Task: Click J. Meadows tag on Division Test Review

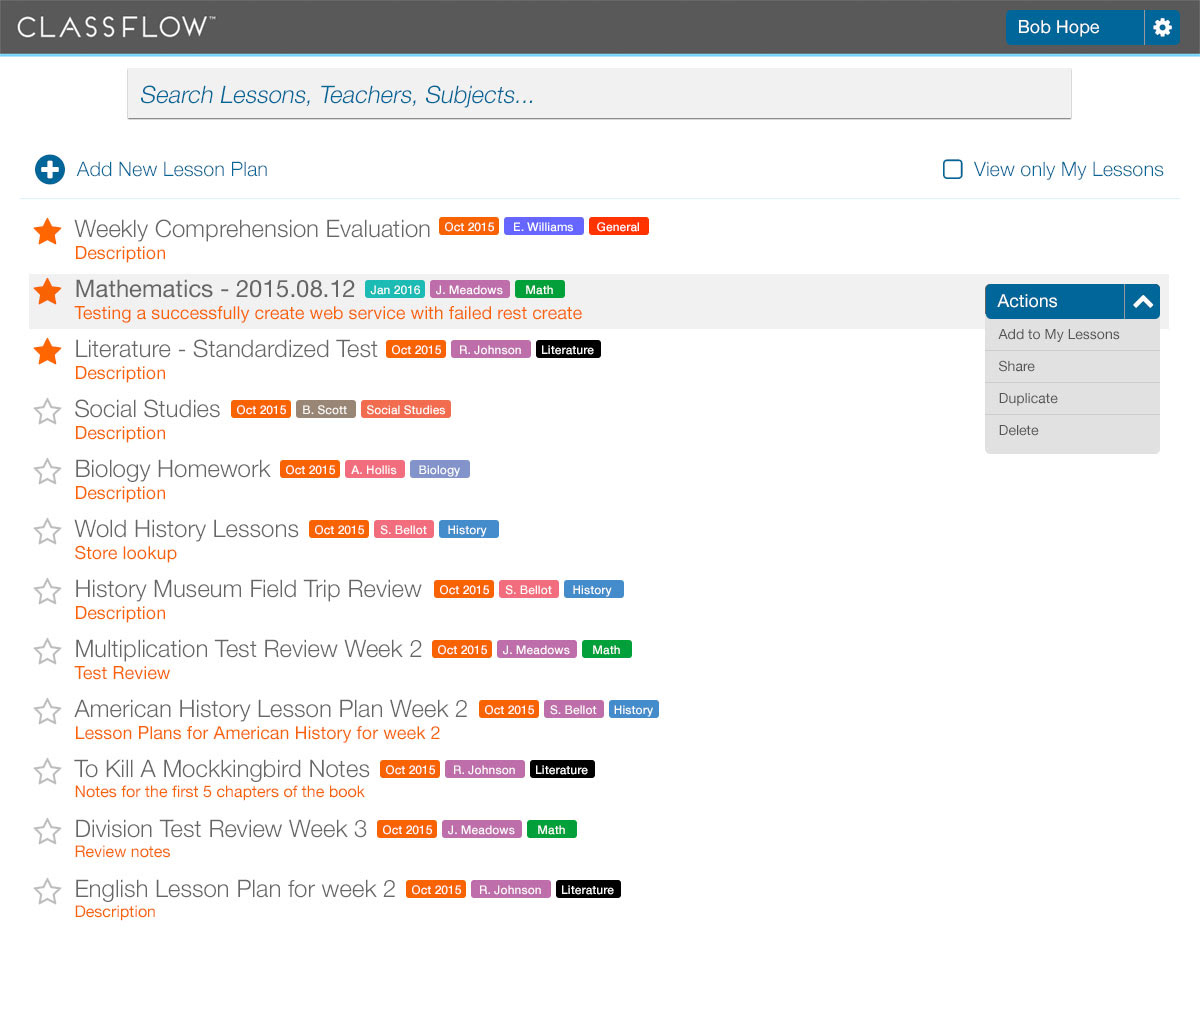Action: coord(482,830)
